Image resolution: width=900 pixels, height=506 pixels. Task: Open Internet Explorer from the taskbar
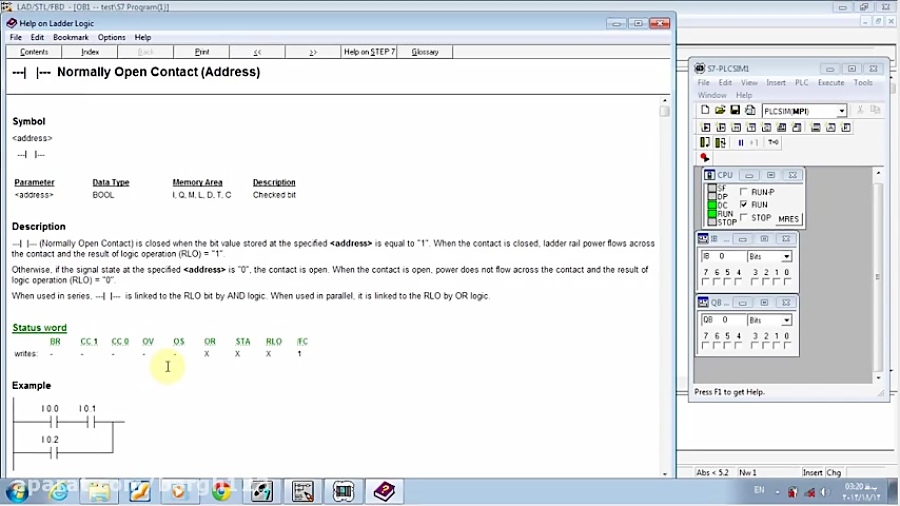[x=59, y=491]
